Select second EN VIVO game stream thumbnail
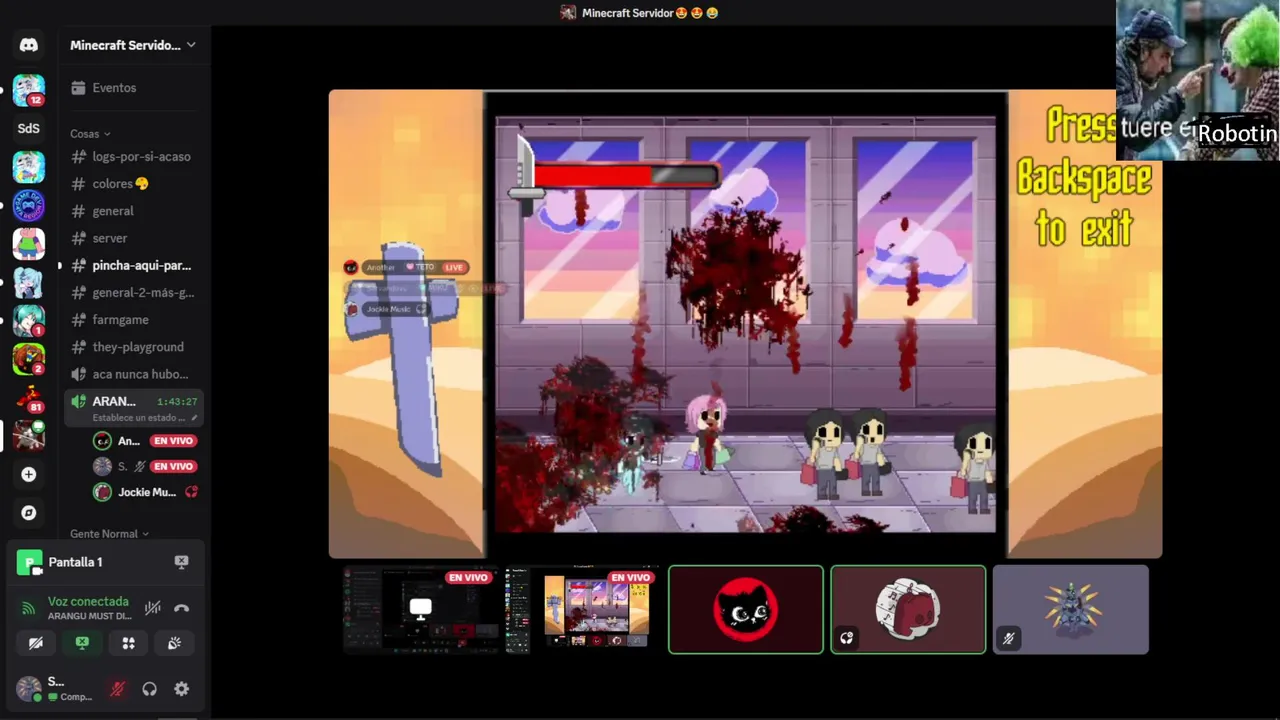Viewport: 1280px width, 720px height. [x=582, y=610]
